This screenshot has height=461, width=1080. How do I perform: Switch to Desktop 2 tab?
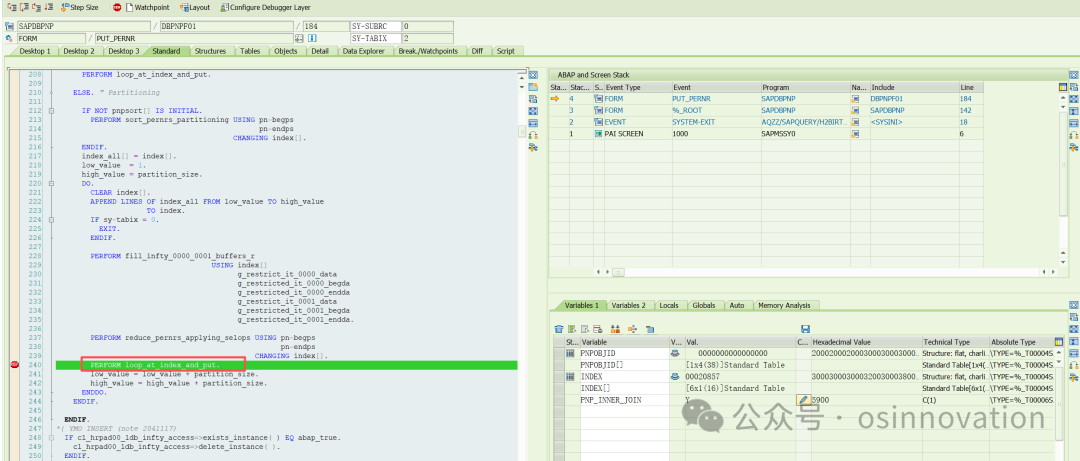(79, 51)
